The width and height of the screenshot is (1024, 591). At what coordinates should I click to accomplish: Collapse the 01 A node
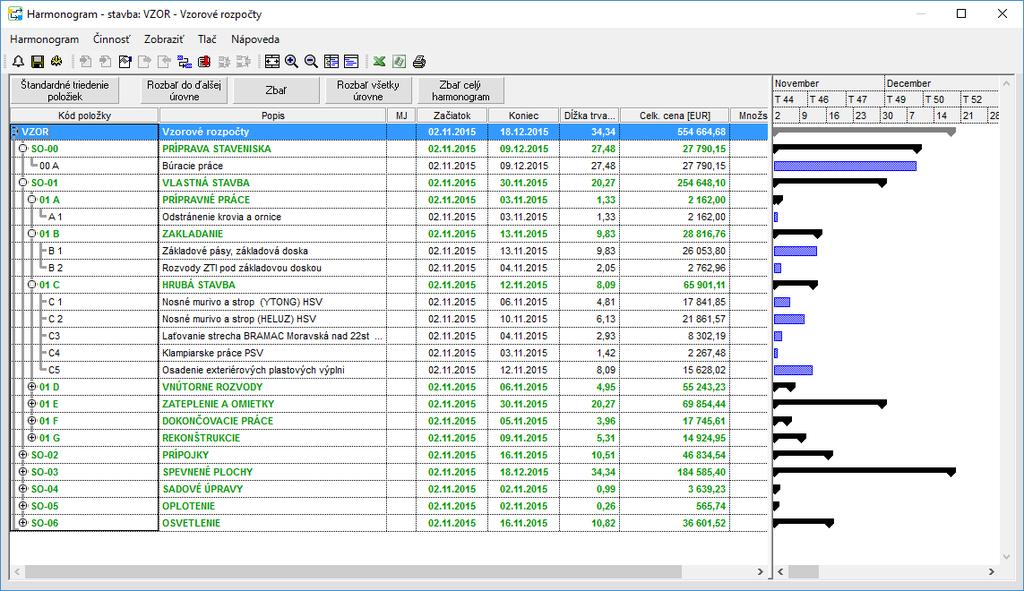31,200
